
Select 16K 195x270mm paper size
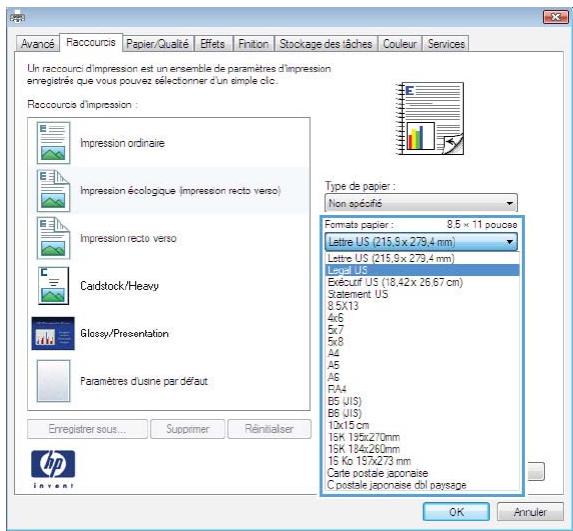(422, 437)
